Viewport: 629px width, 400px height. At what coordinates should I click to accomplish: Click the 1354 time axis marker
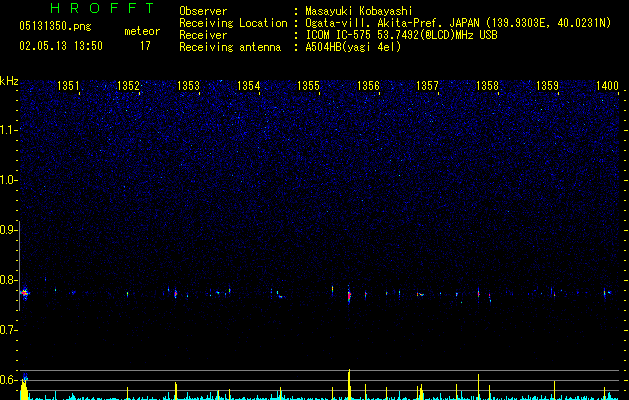point(248,86)
